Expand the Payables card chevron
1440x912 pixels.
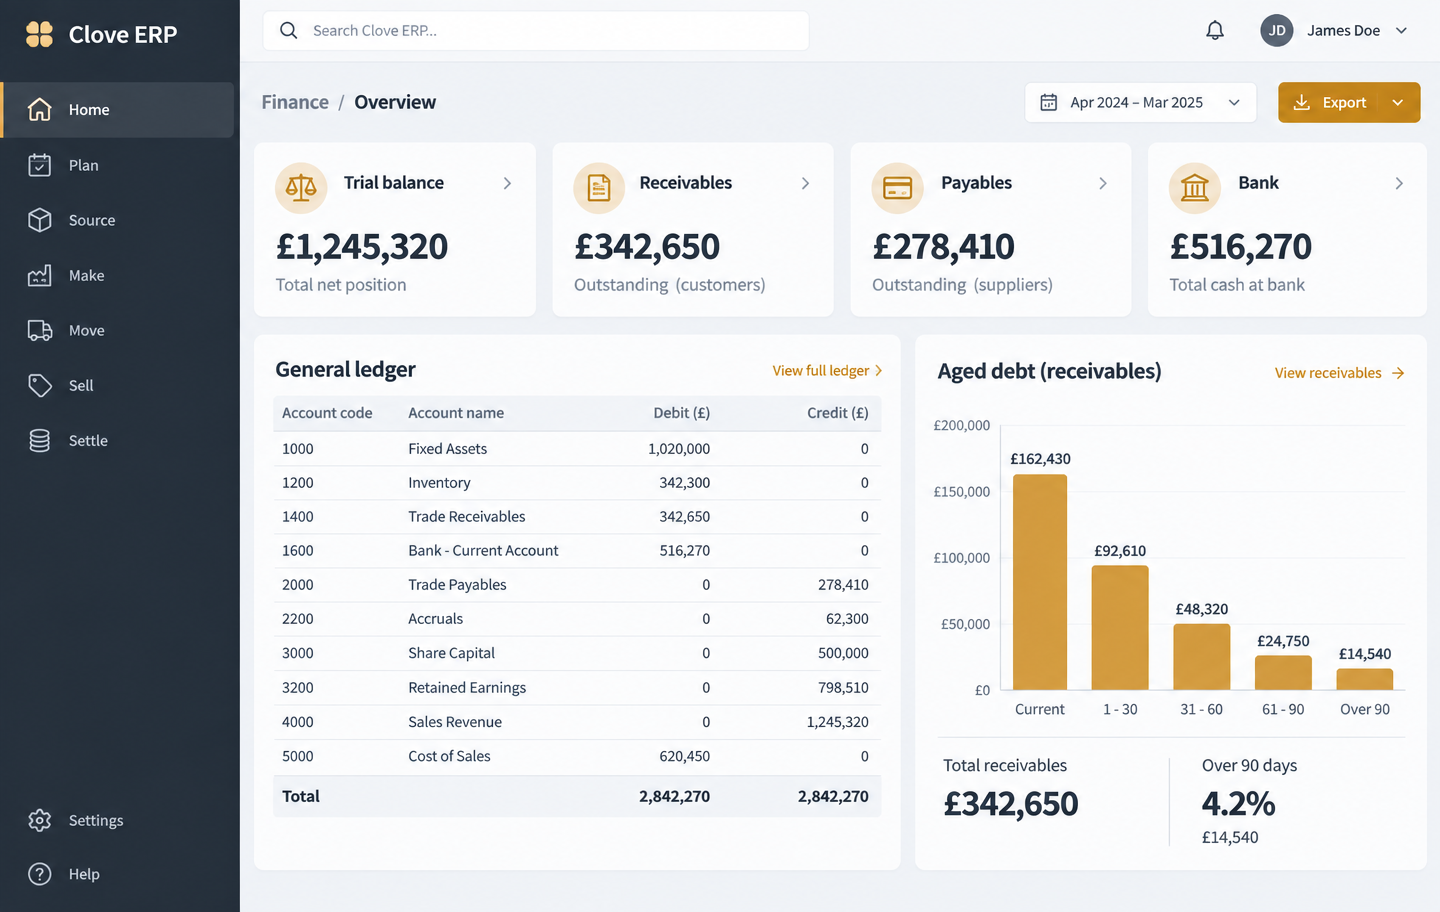(x=1103, y=183)
